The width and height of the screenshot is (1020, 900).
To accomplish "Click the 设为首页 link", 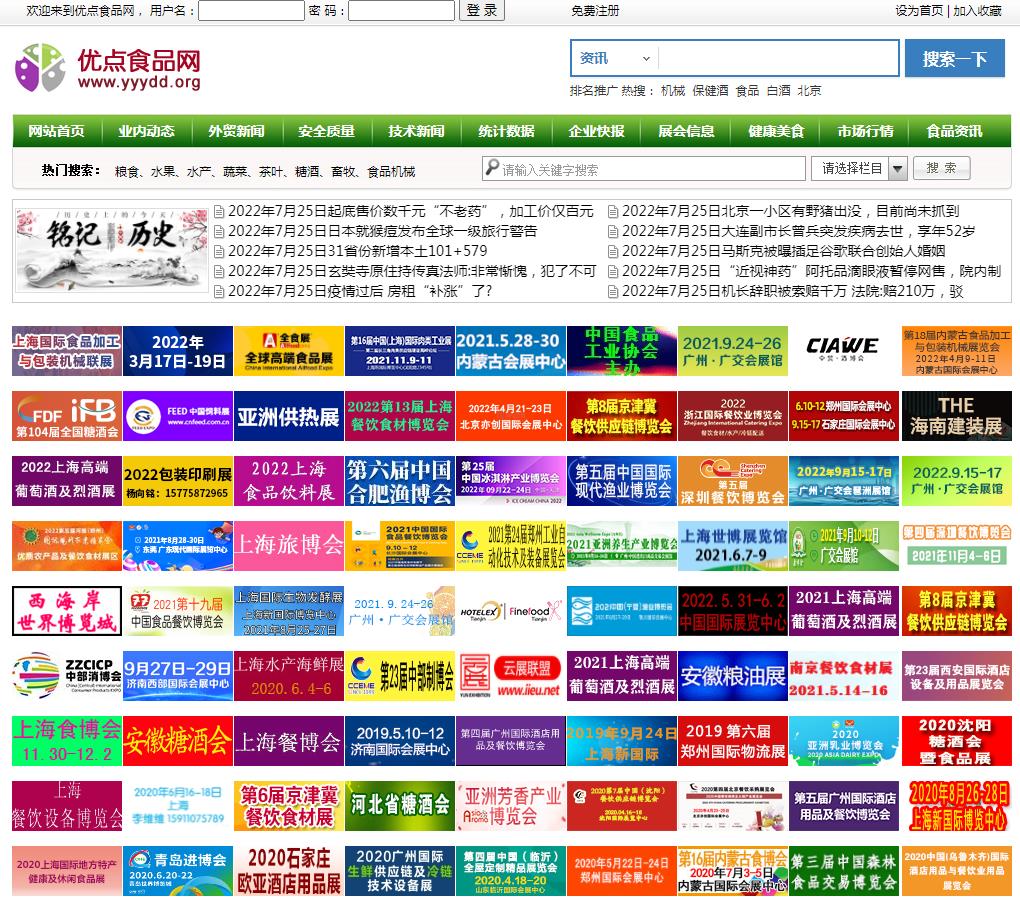I will (x=919, y=10).
